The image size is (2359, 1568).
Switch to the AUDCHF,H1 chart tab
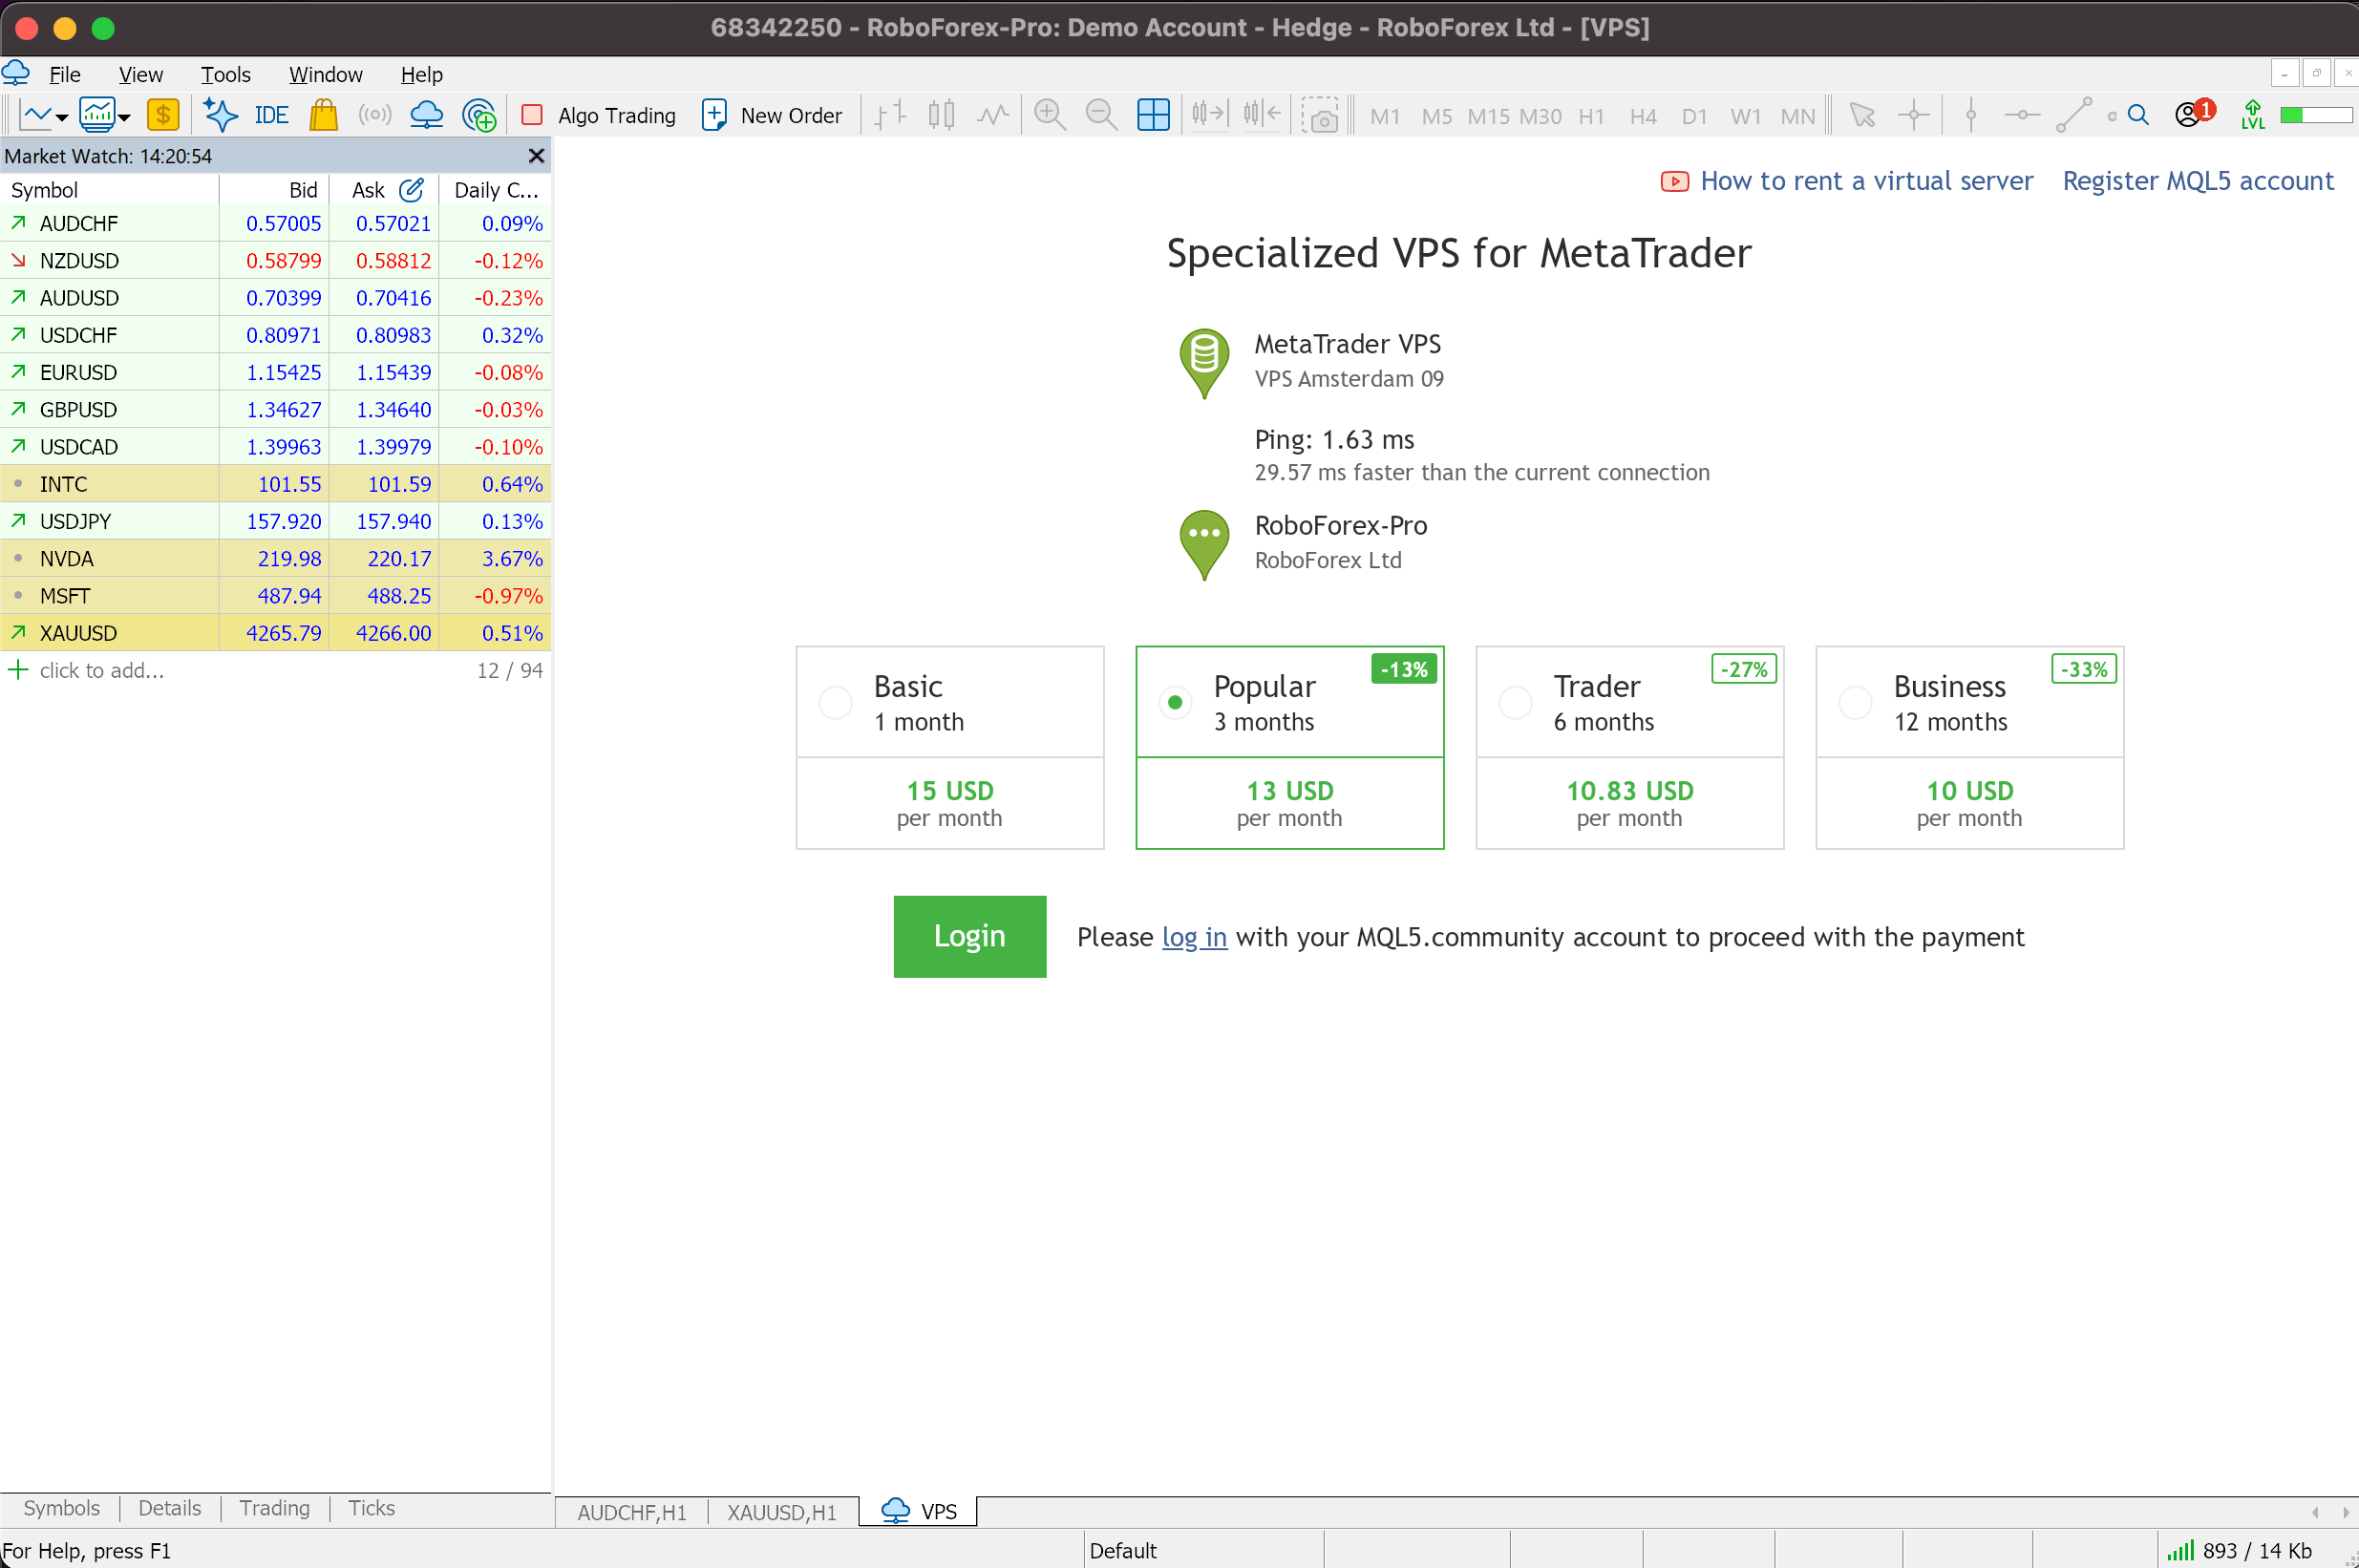[x=632, y=1512]
